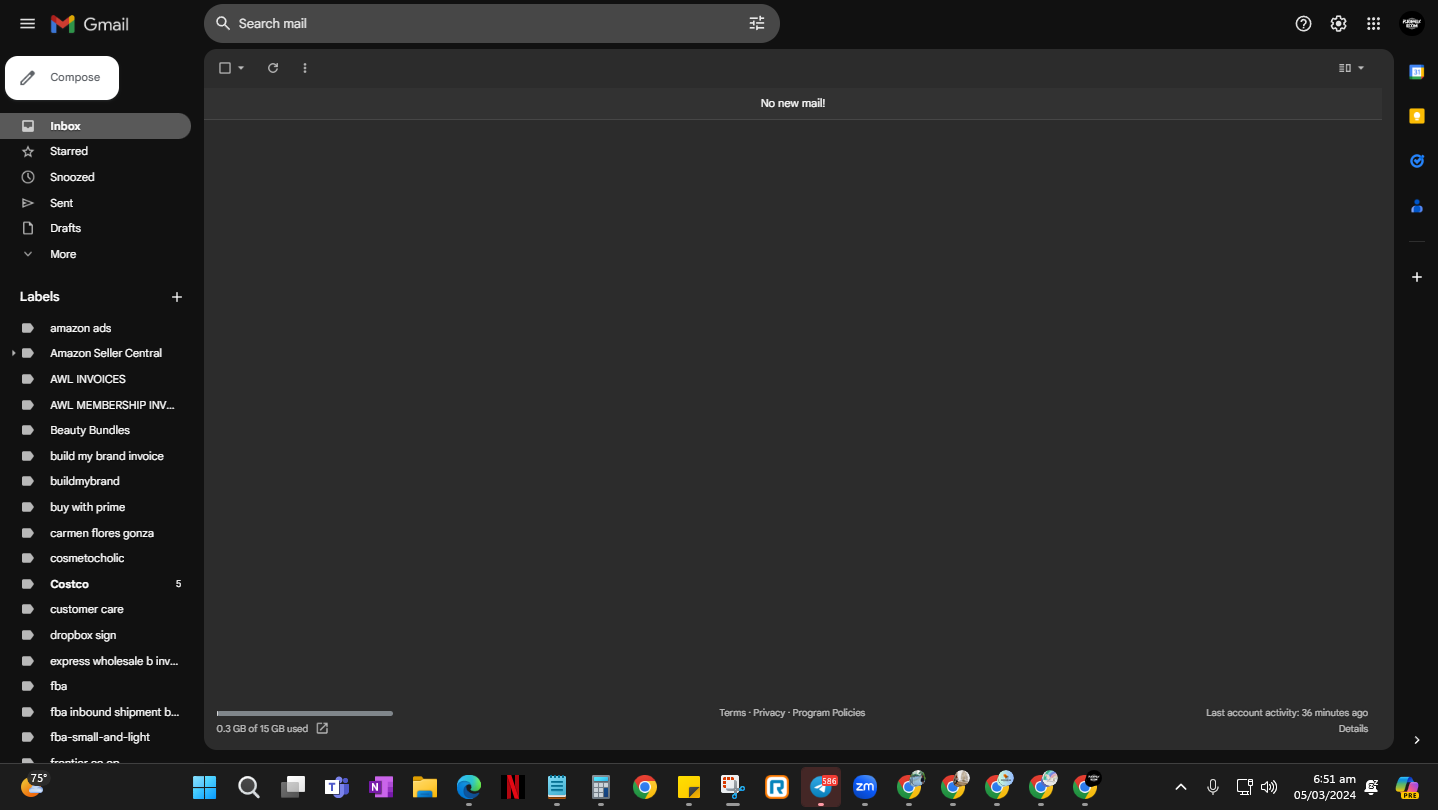Open Netflix from the taskbar
The height and width of the screenshot is (810, 1438).
pos(513,787)
